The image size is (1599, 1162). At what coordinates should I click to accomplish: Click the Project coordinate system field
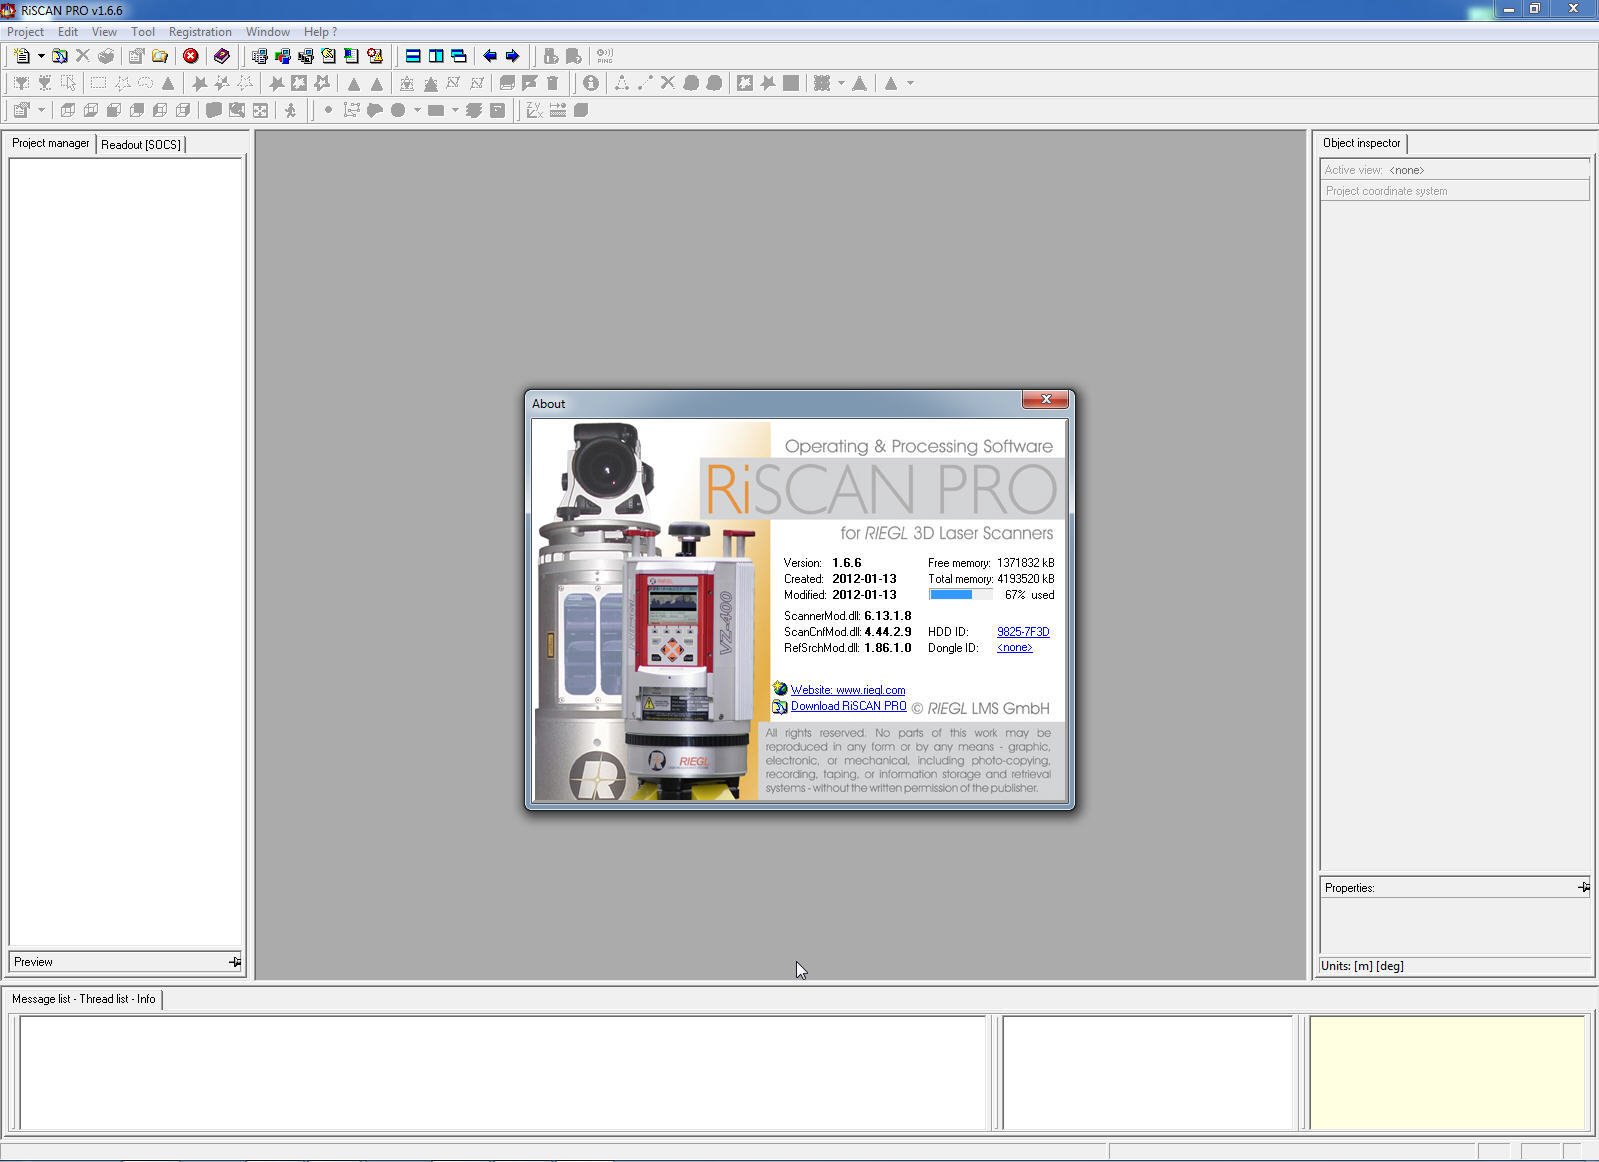click(x=1455, y=191)
